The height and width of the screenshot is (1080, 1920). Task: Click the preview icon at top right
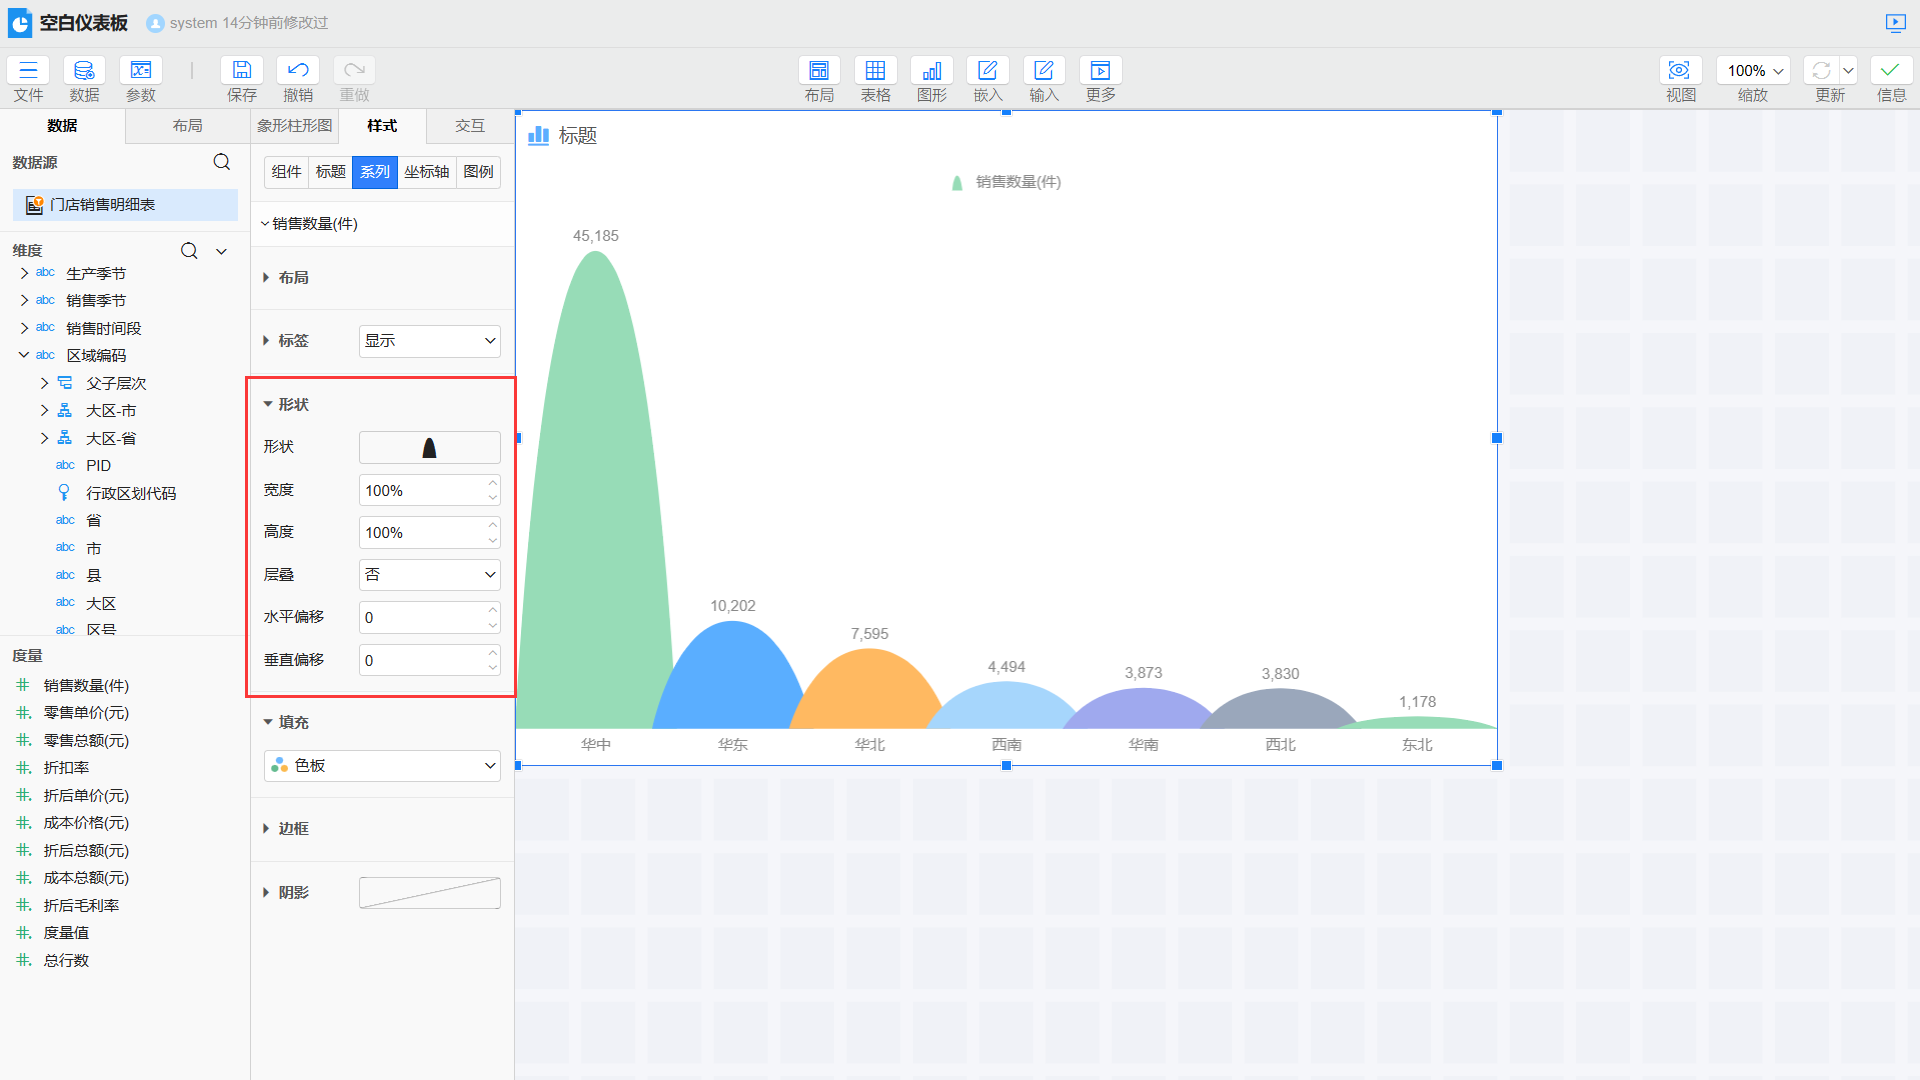click(1895, 22)
